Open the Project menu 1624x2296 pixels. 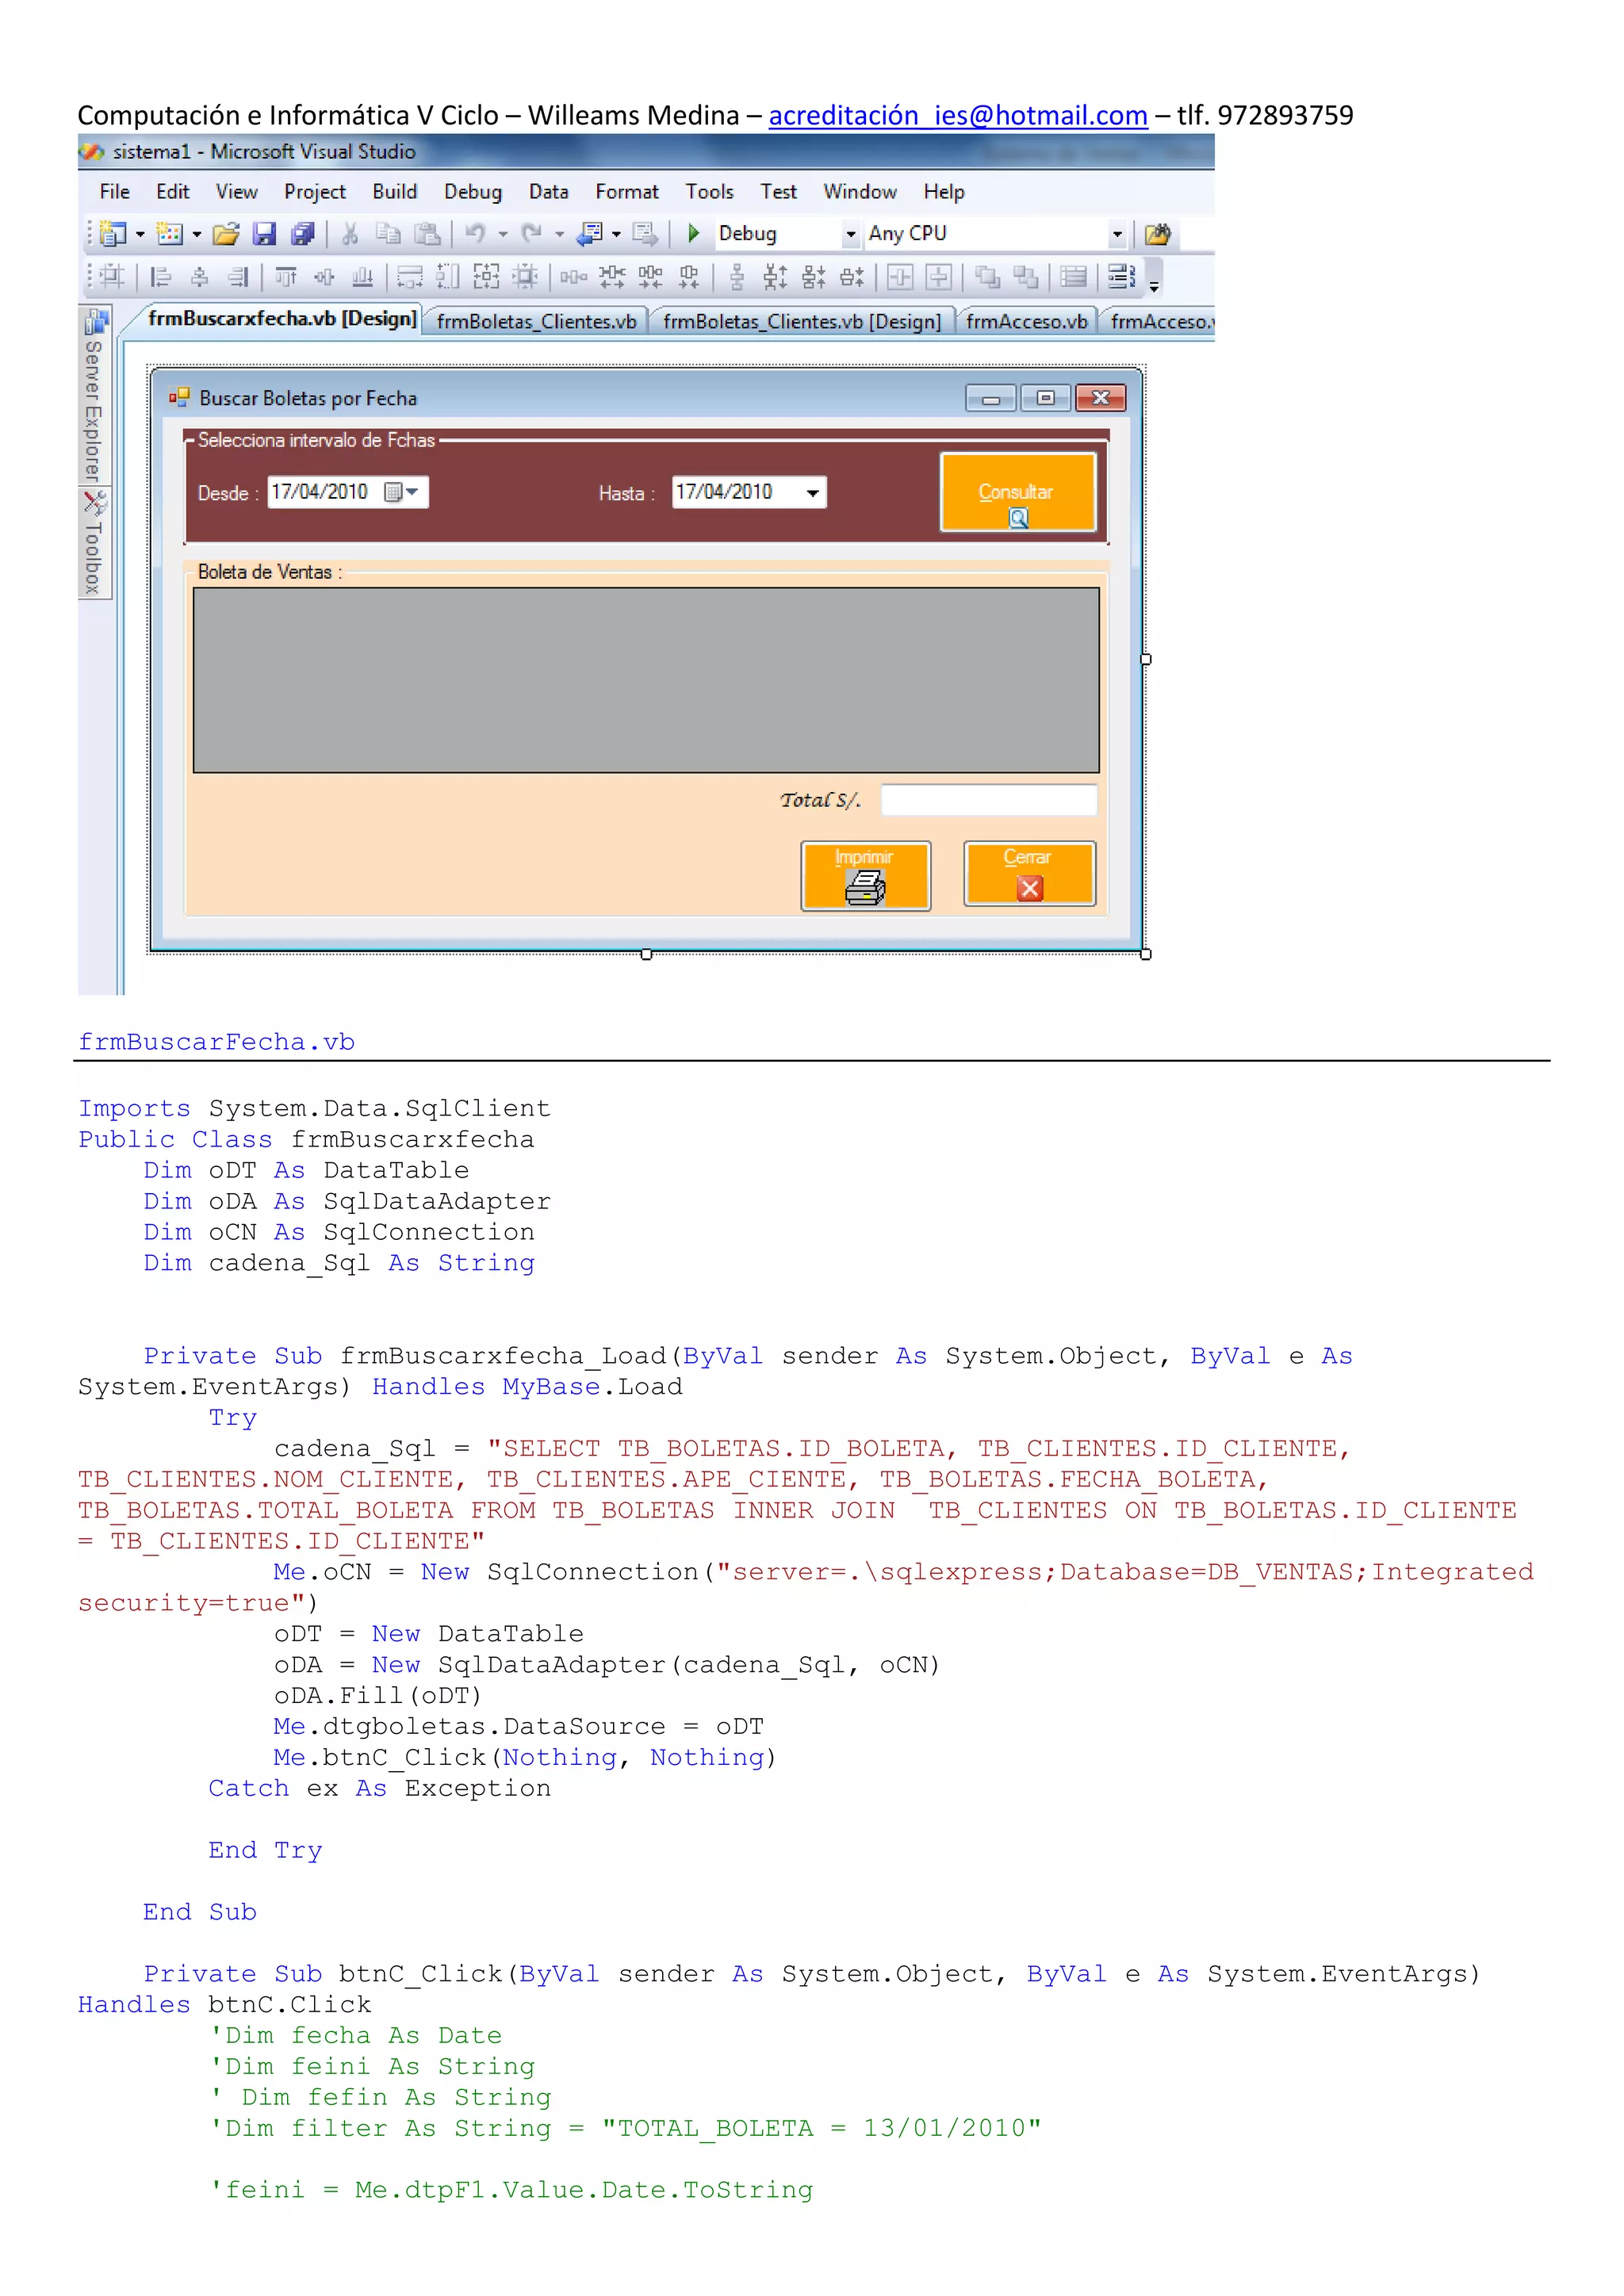pos(315,191)
